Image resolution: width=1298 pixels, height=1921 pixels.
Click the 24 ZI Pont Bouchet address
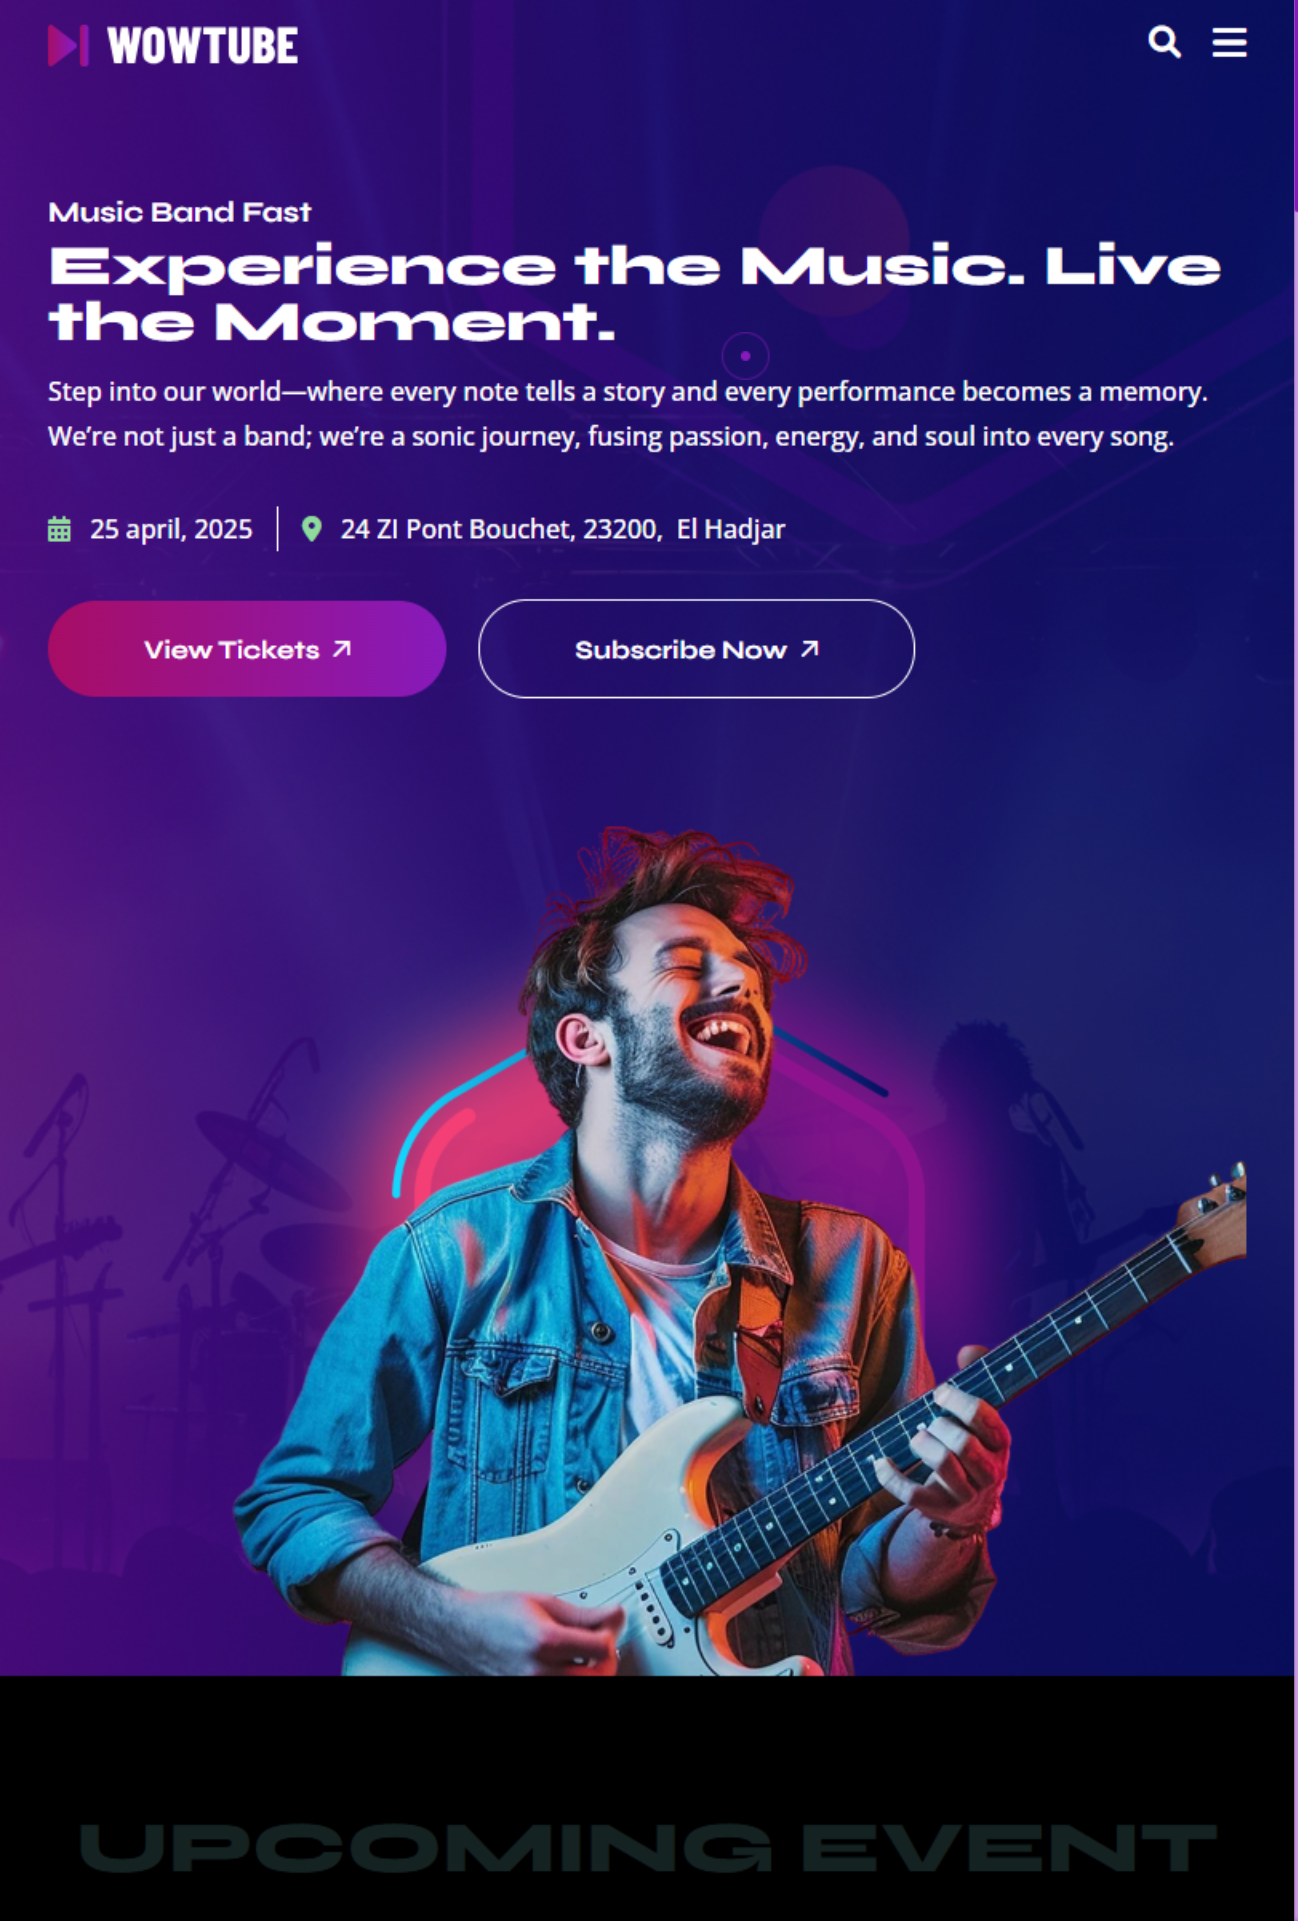coord(563,529)
